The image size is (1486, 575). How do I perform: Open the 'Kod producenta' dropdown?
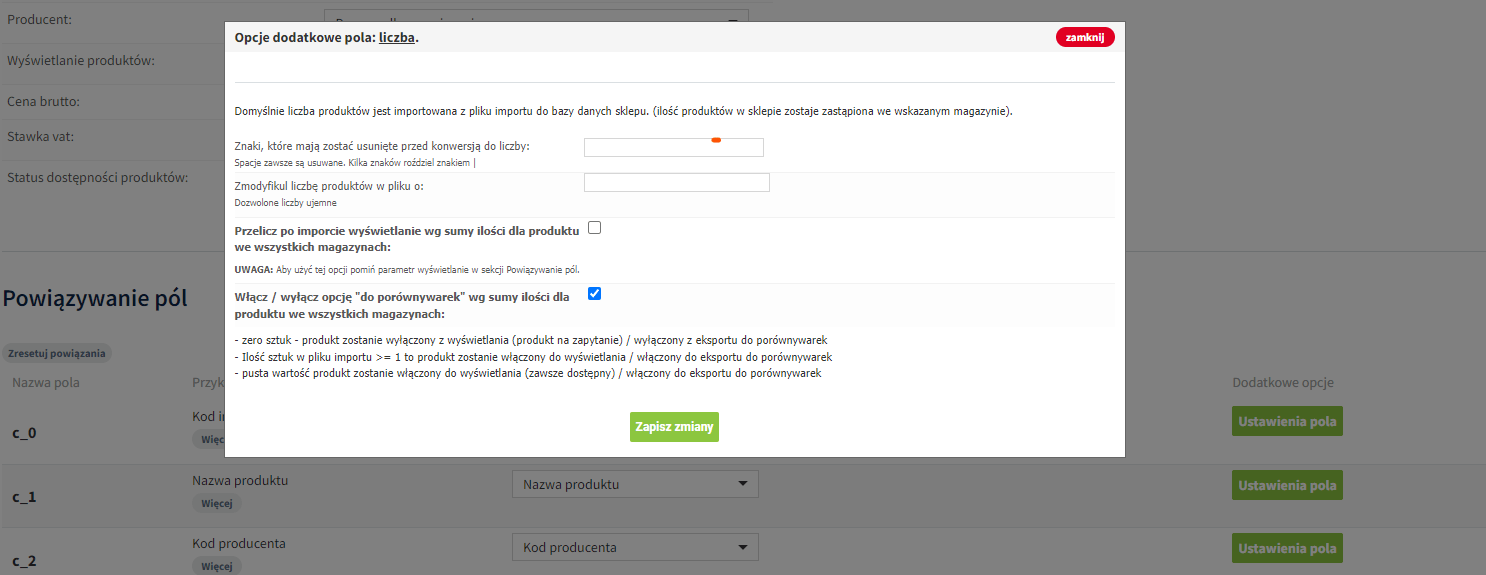point(635,548)
